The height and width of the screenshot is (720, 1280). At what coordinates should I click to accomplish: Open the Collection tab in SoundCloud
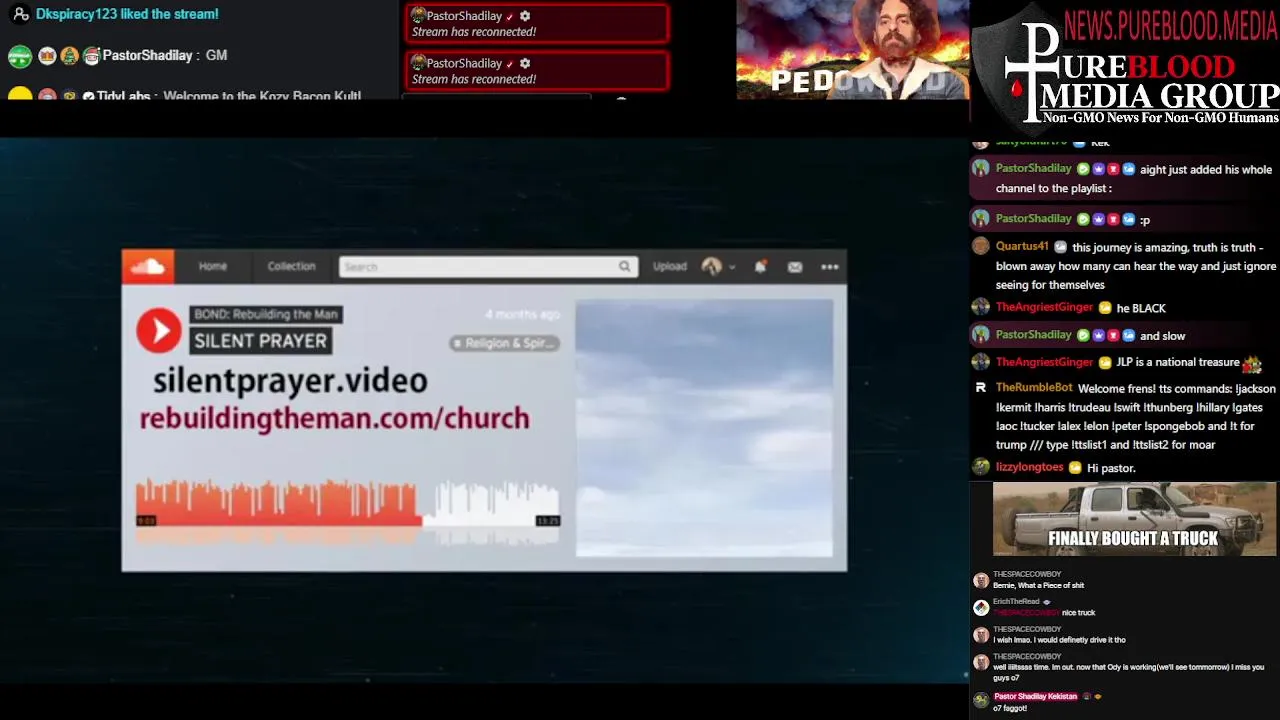point(291,267)
